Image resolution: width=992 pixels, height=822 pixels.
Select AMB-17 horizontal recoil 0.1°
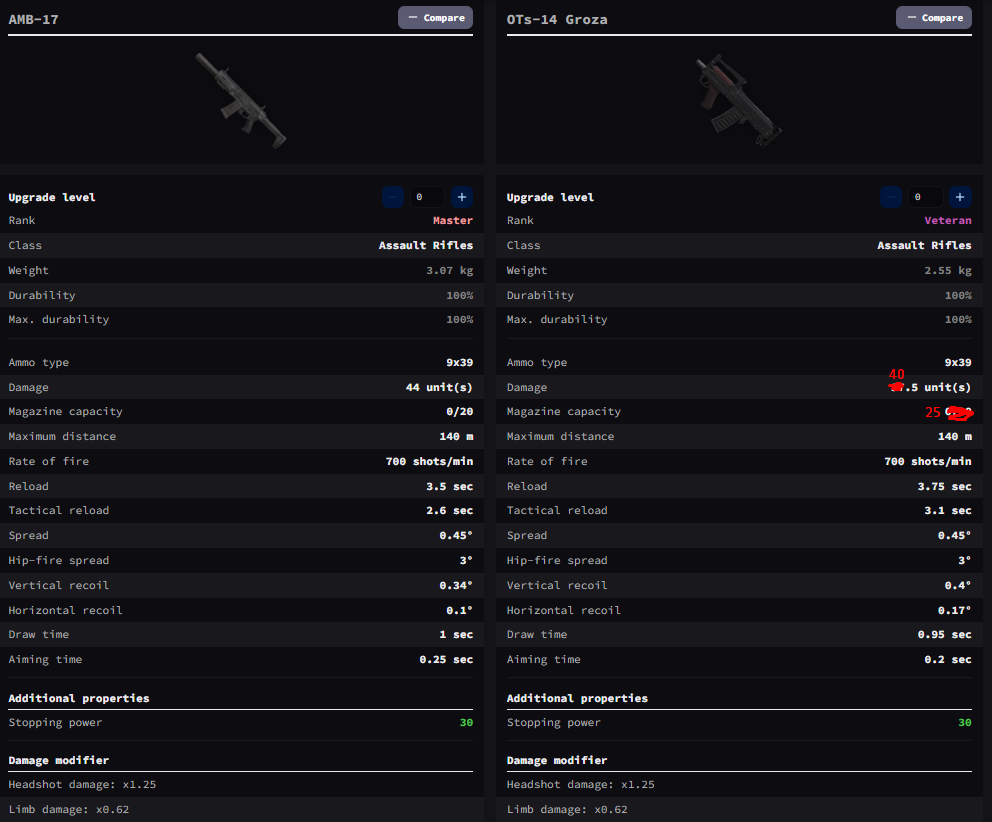(459, 610)
